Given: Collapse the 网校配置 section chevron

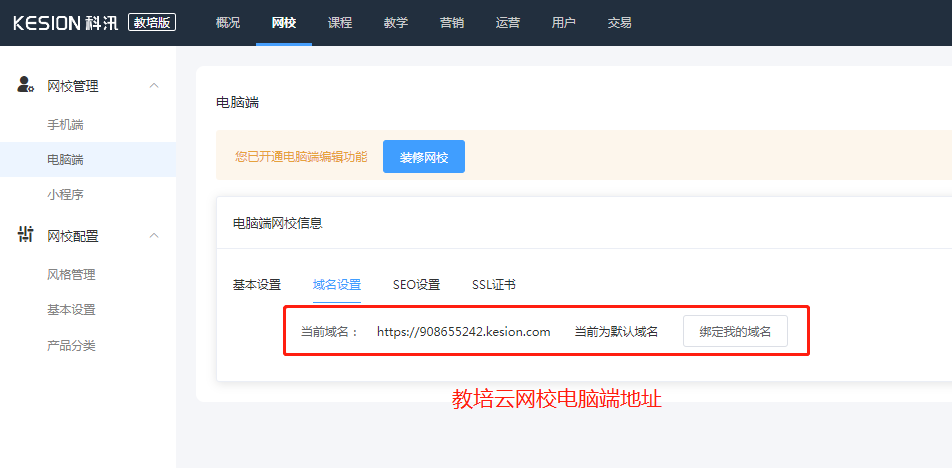Looking at the screenshot, I should point(154,235).
